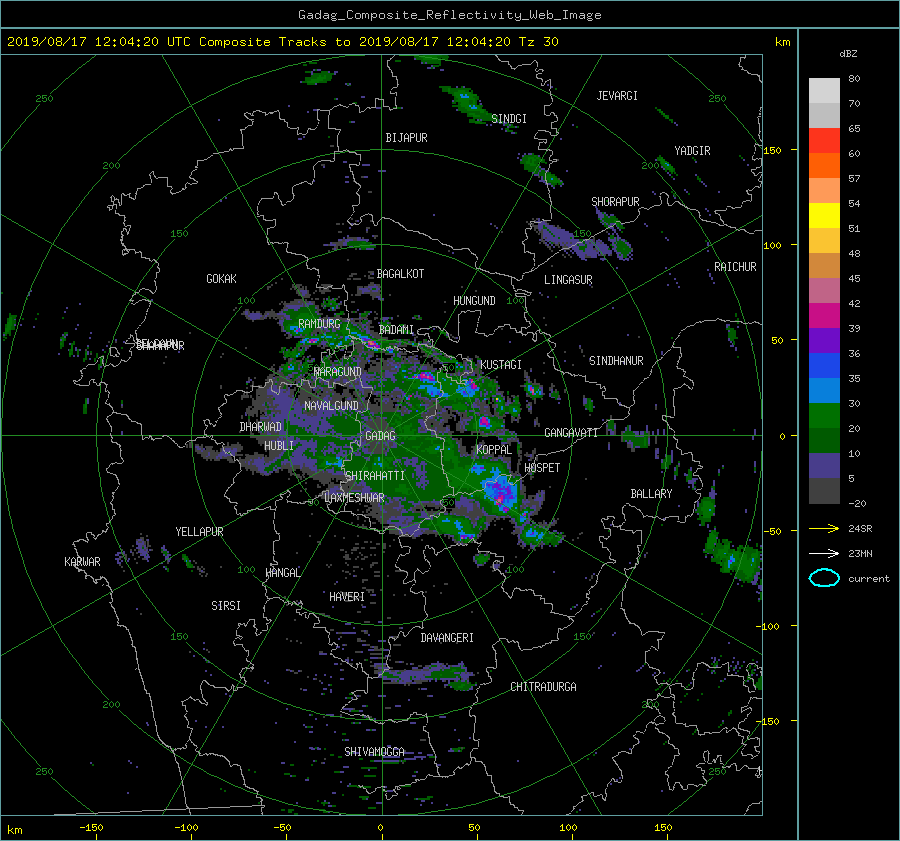Click the KOPPAL city label
900x841 pixels.
(x=494, y=450)
